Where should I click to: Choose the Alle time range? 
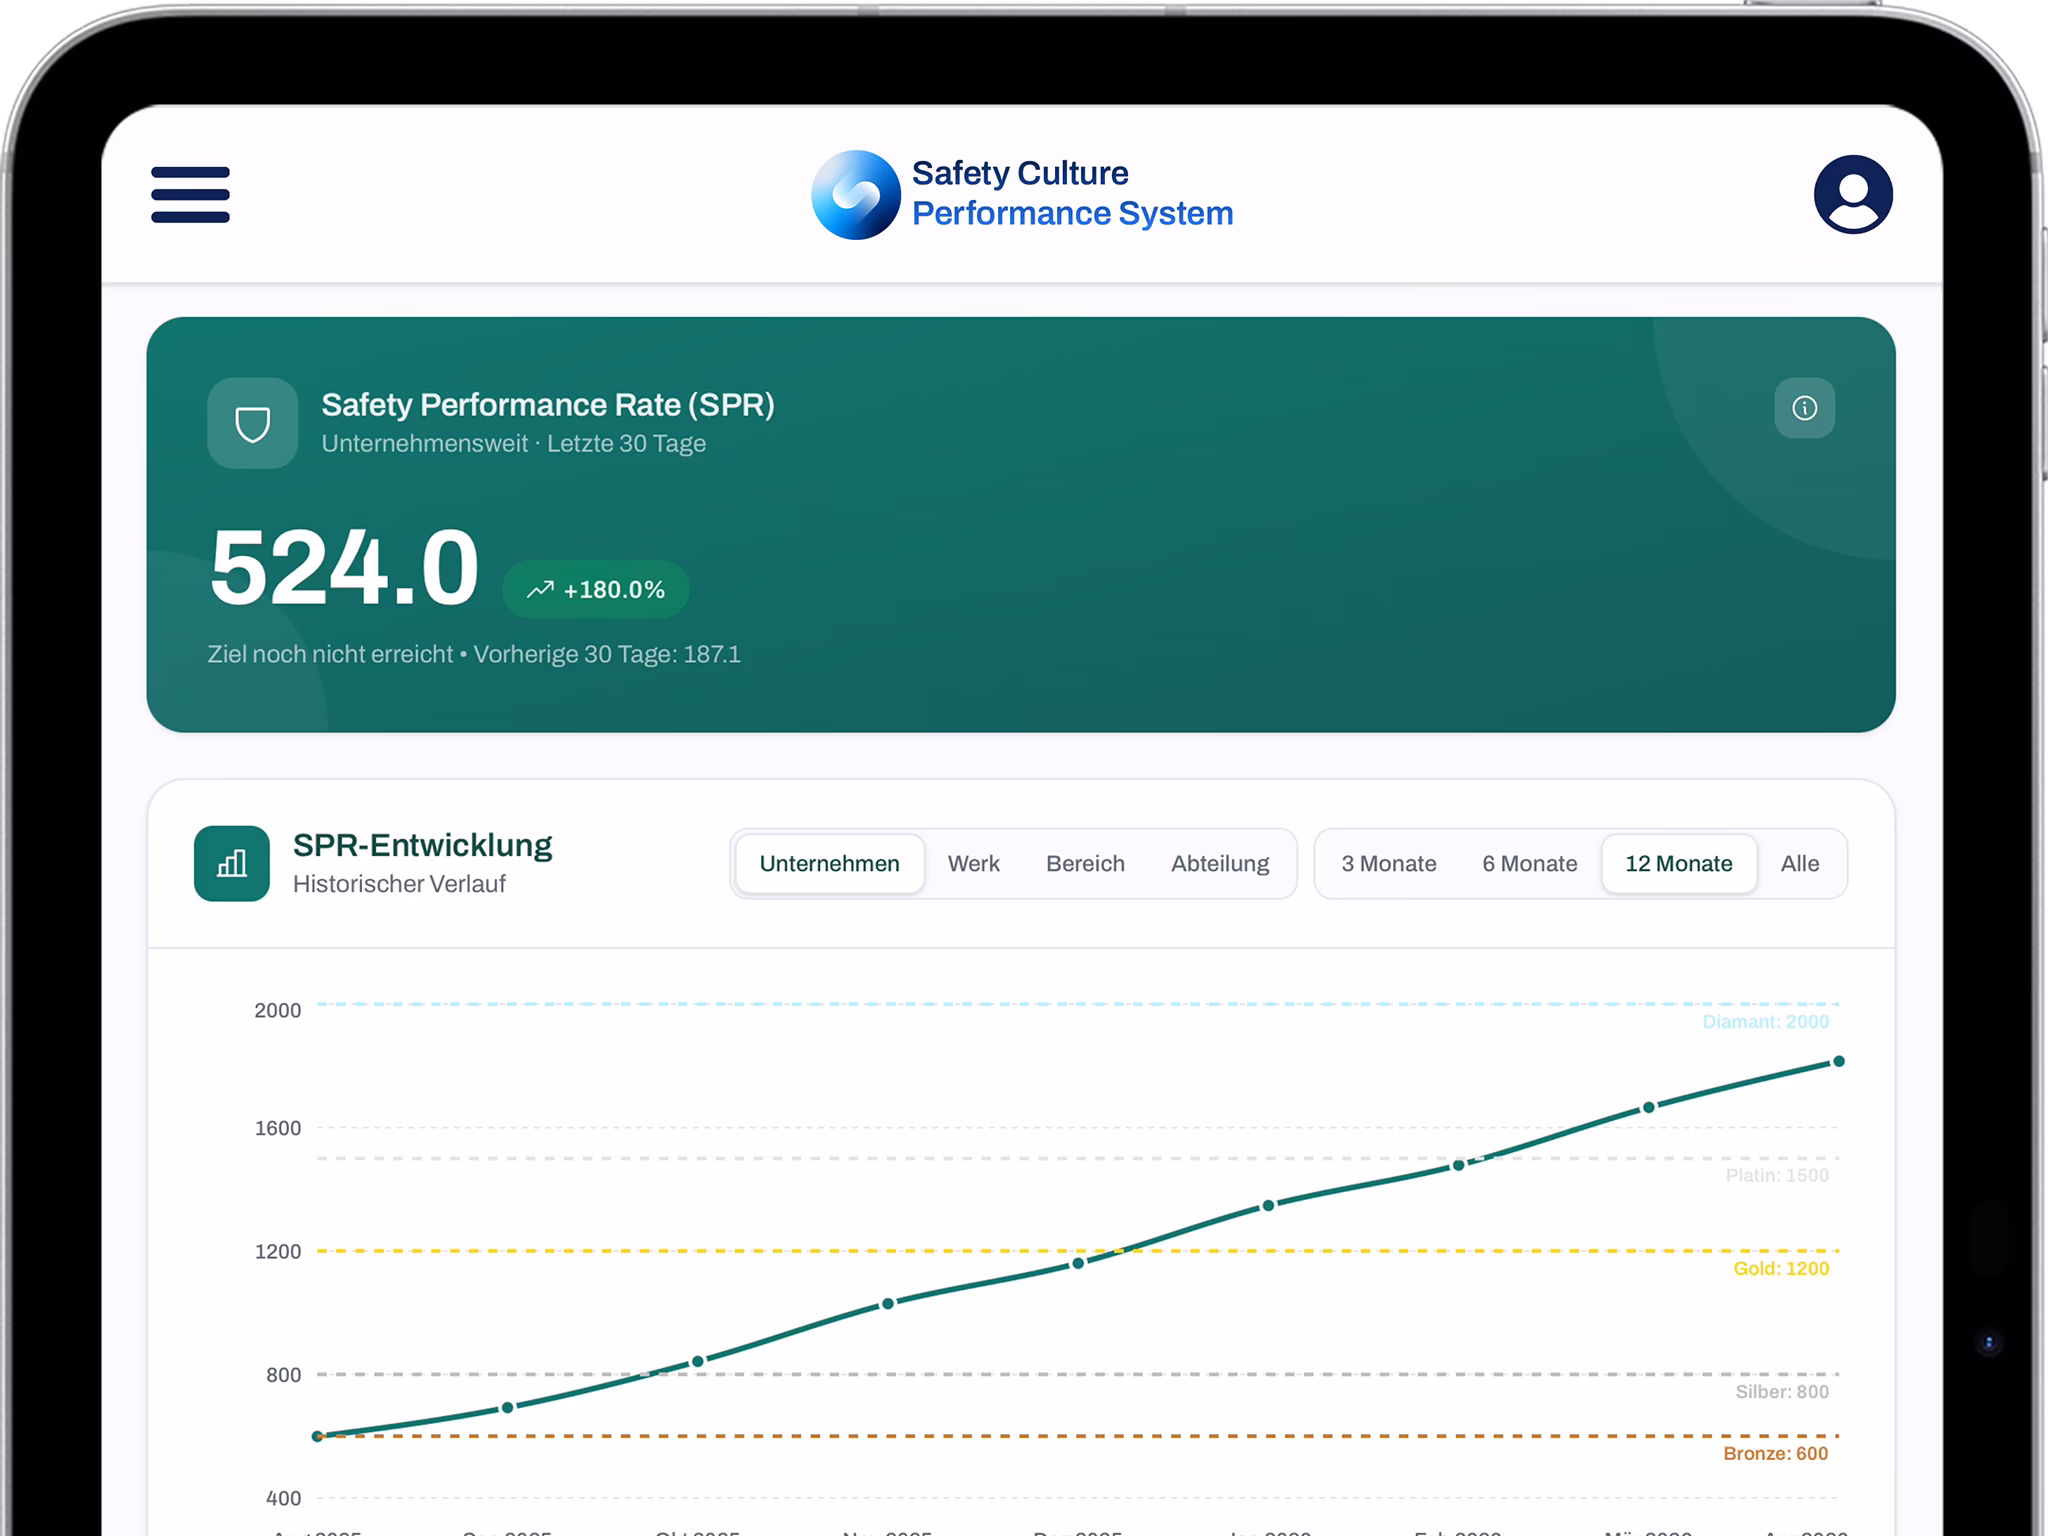tap(1799, 864)
